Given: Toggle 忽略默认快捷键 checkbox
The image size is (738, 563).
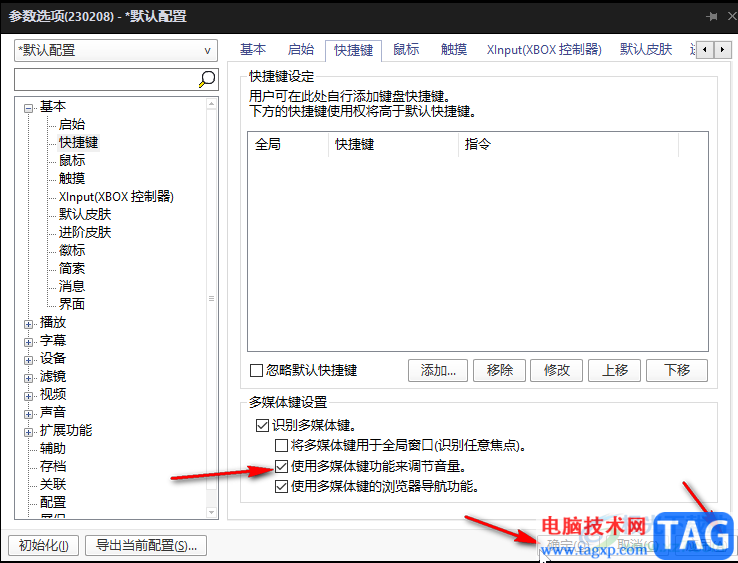Looking at the screenshot, I should [x=256, y=370].
